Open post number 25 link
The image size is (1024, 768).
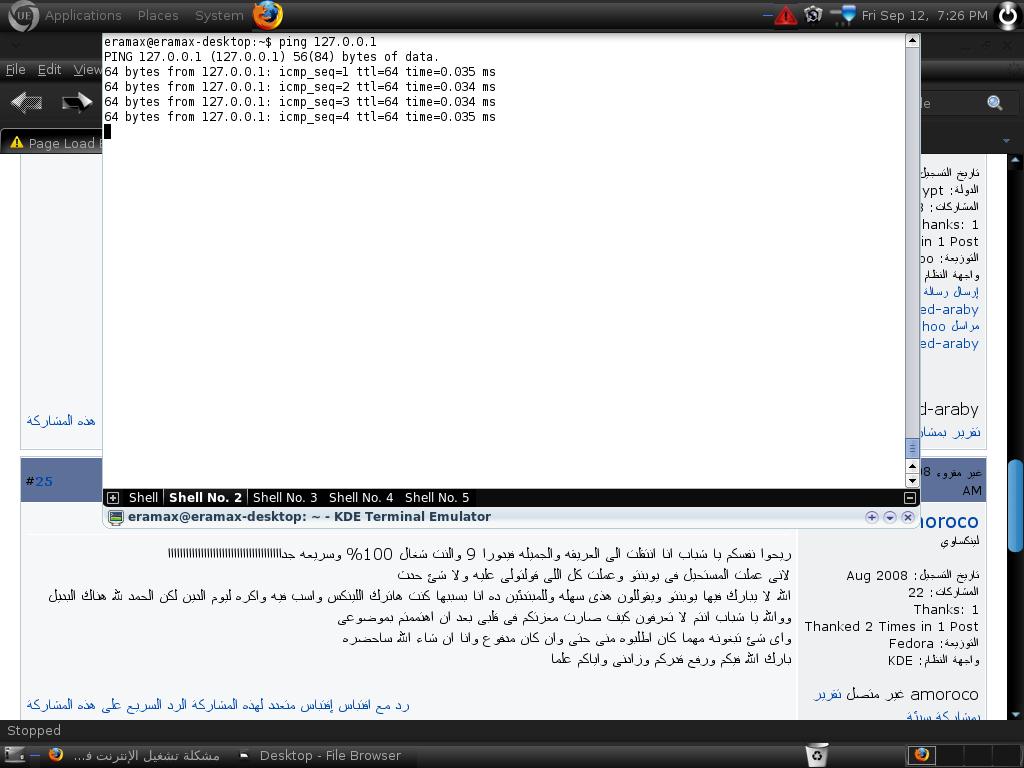pyautogui.click(x=44, y=481)
